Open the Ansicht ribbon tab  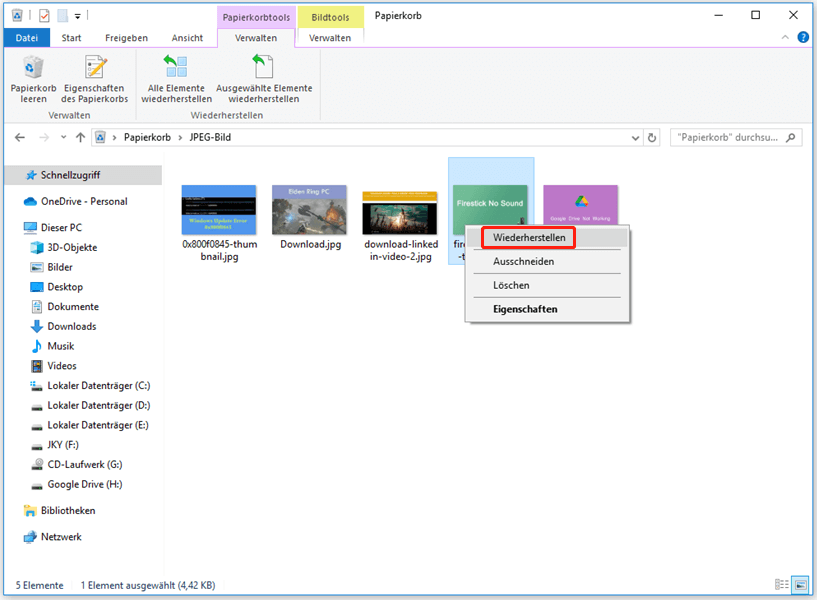(187, 38)
